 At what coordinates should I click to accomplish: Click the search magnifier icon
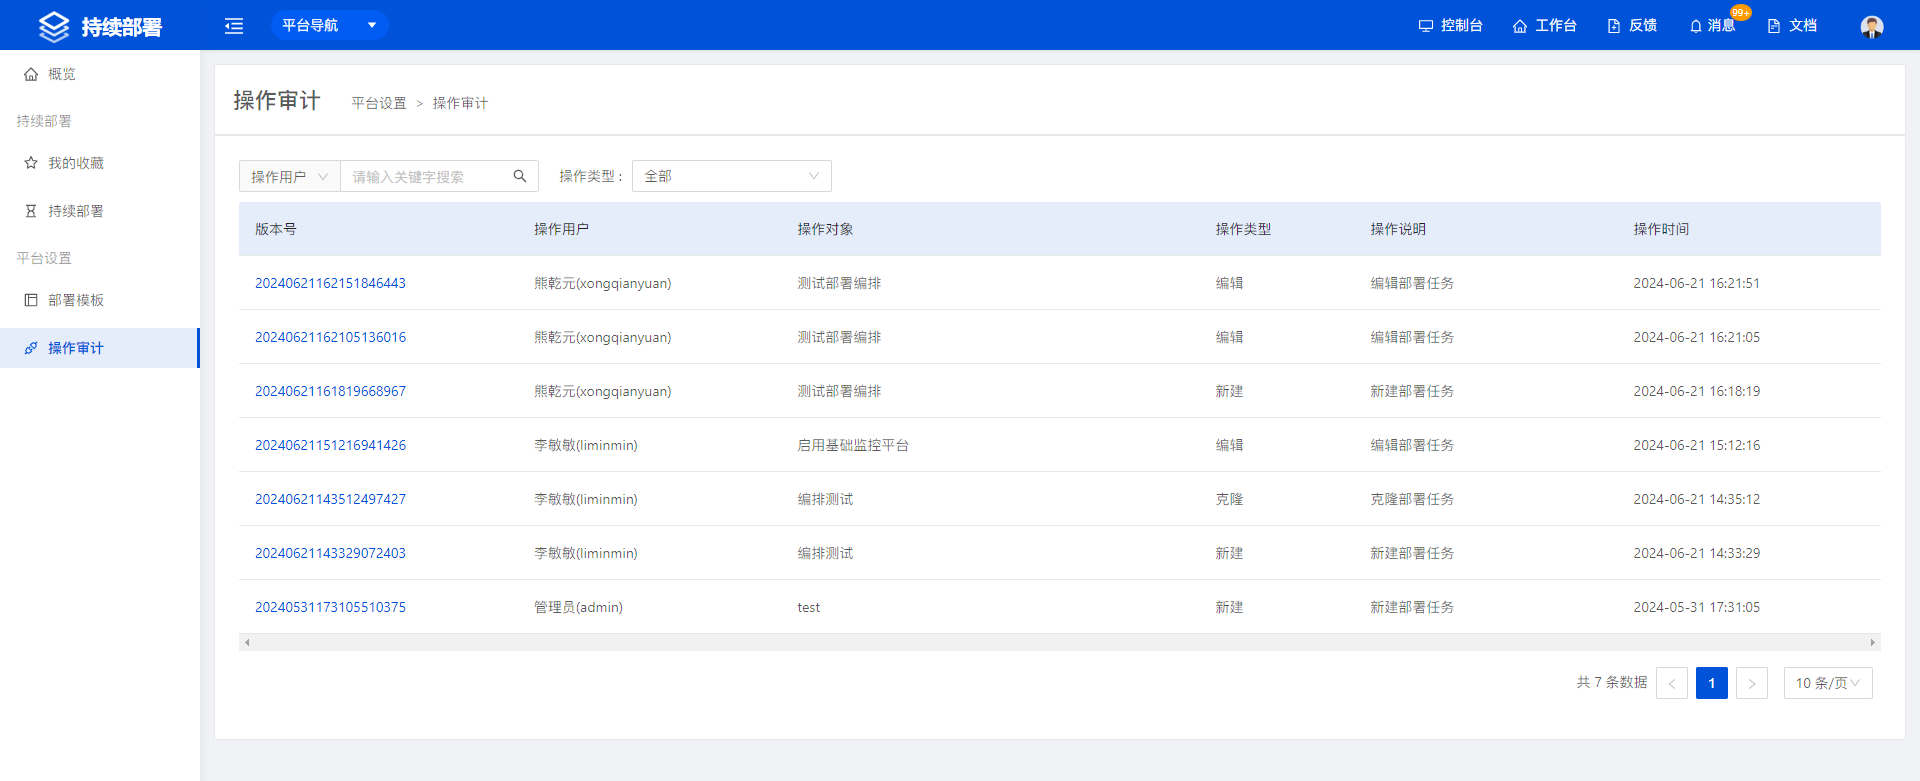520,176
